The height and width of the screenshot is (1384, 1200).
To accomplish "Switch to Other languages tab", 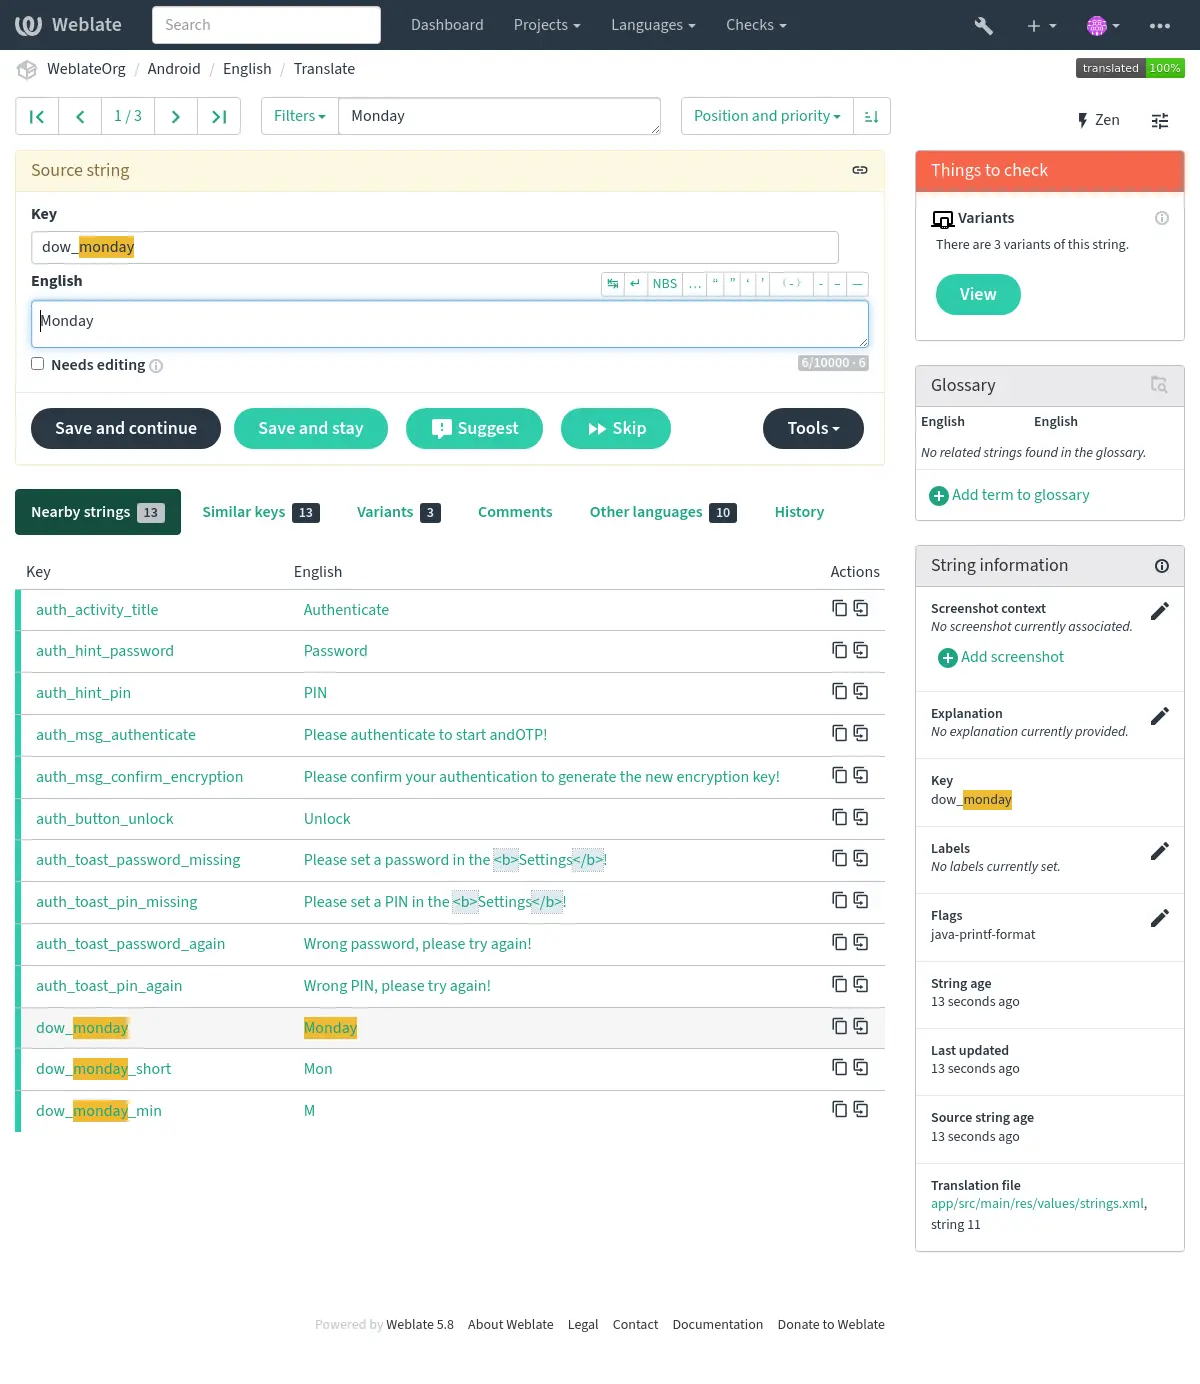I will pyautogui.click(x=663, y=512).
